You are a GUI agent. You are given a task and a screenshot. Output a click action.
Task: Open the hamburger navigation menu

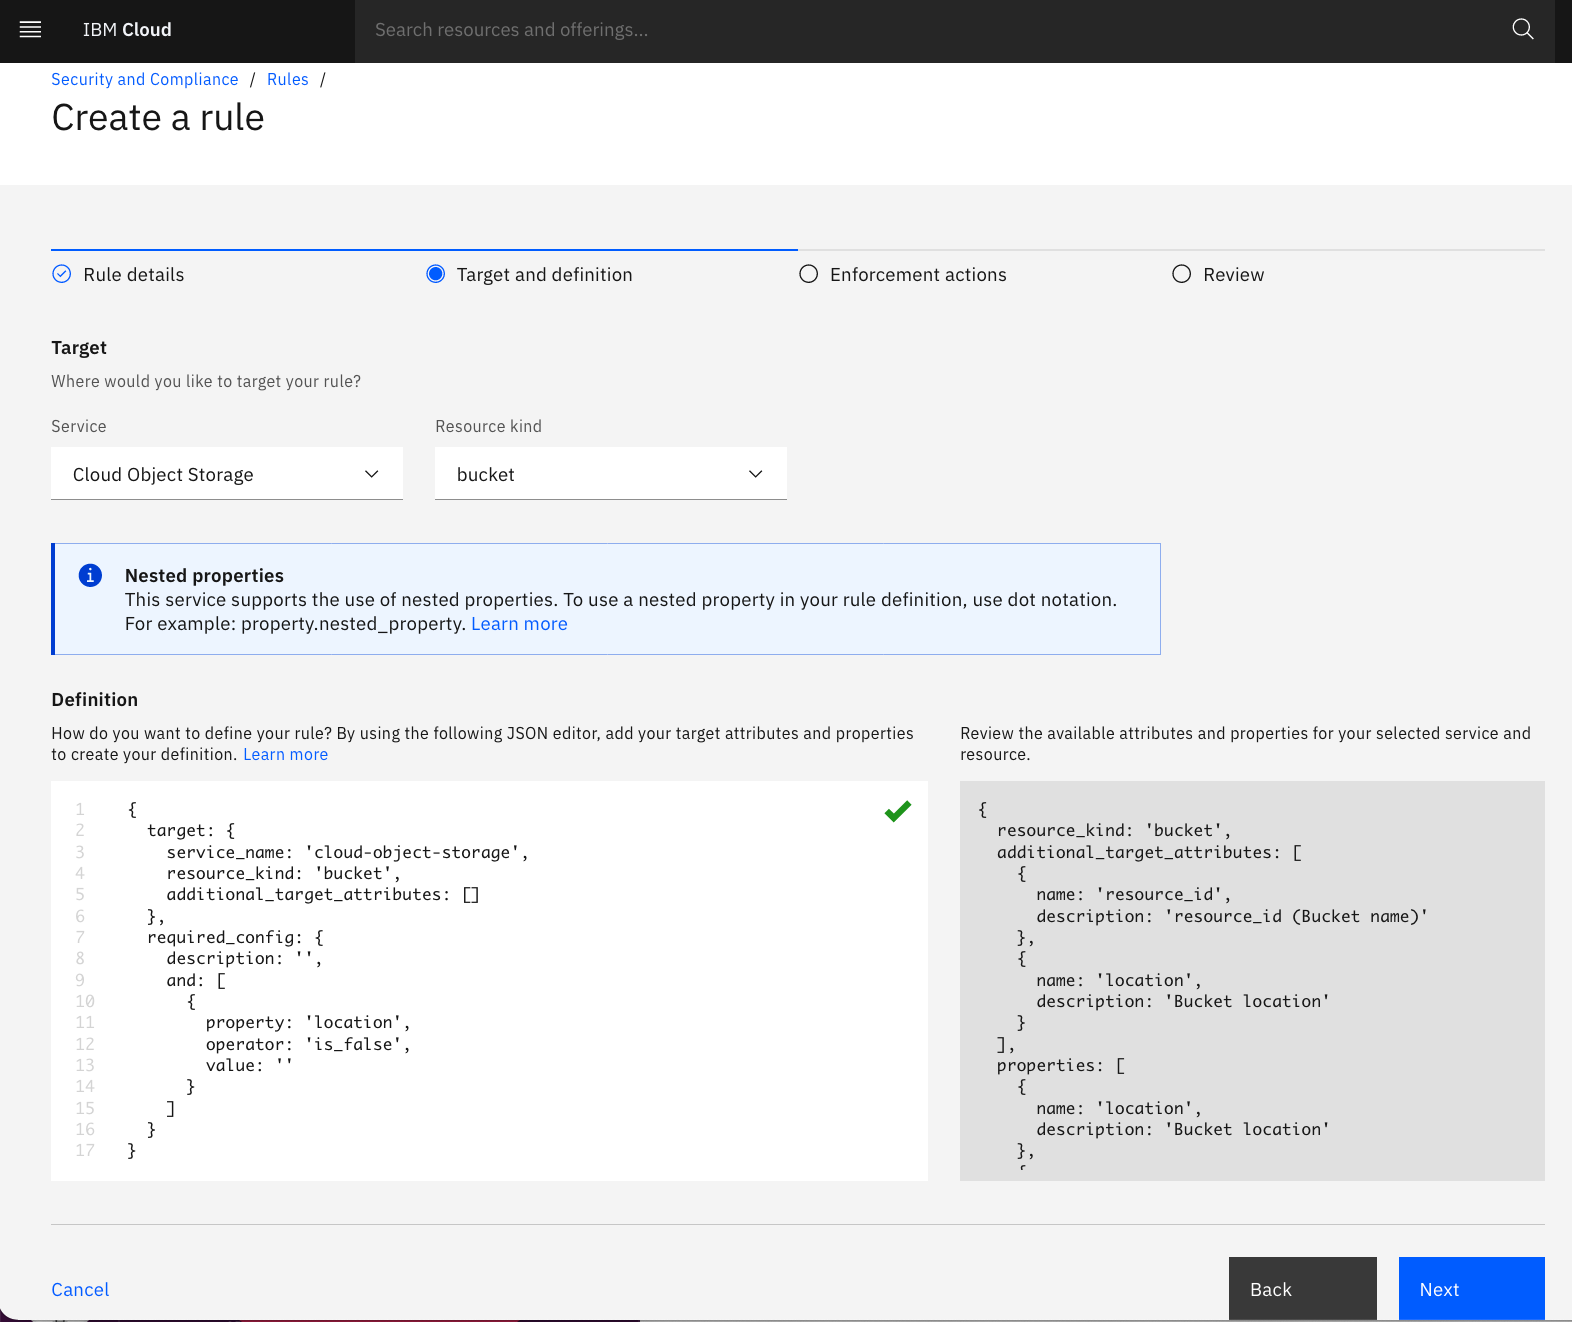pyautogui.click(x=31, y=30)
